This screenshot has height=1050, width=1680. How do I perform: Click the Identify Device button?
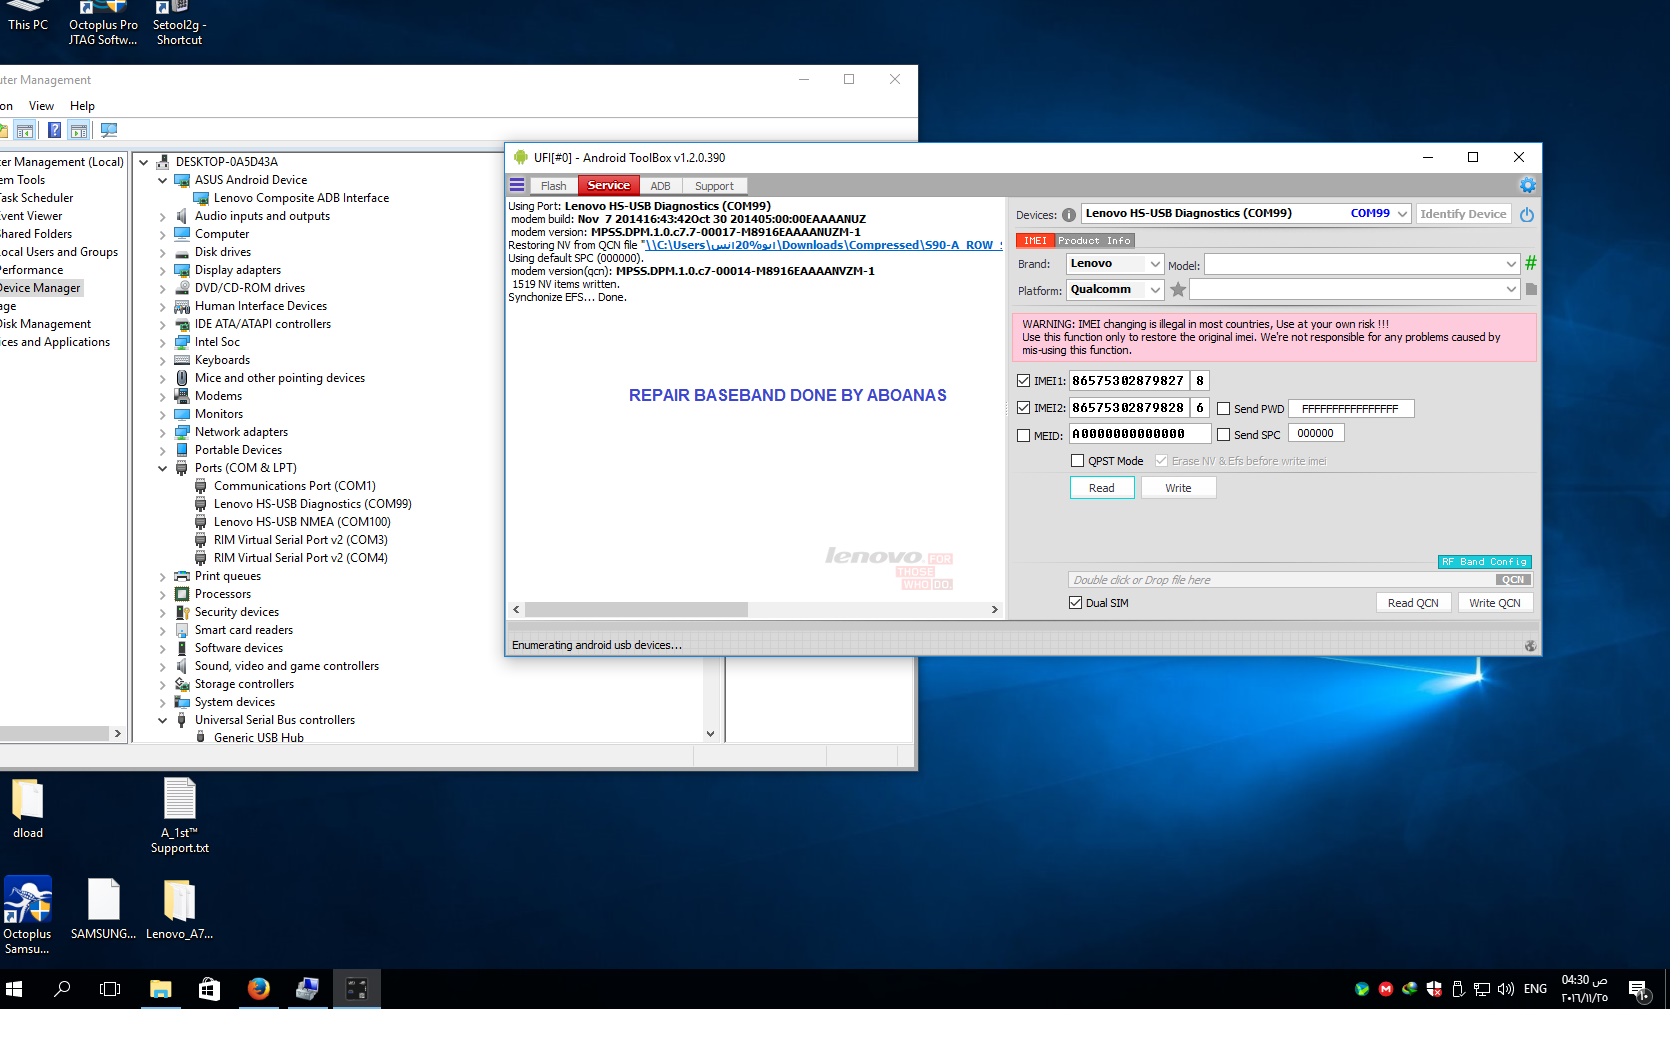(1463, 214)
